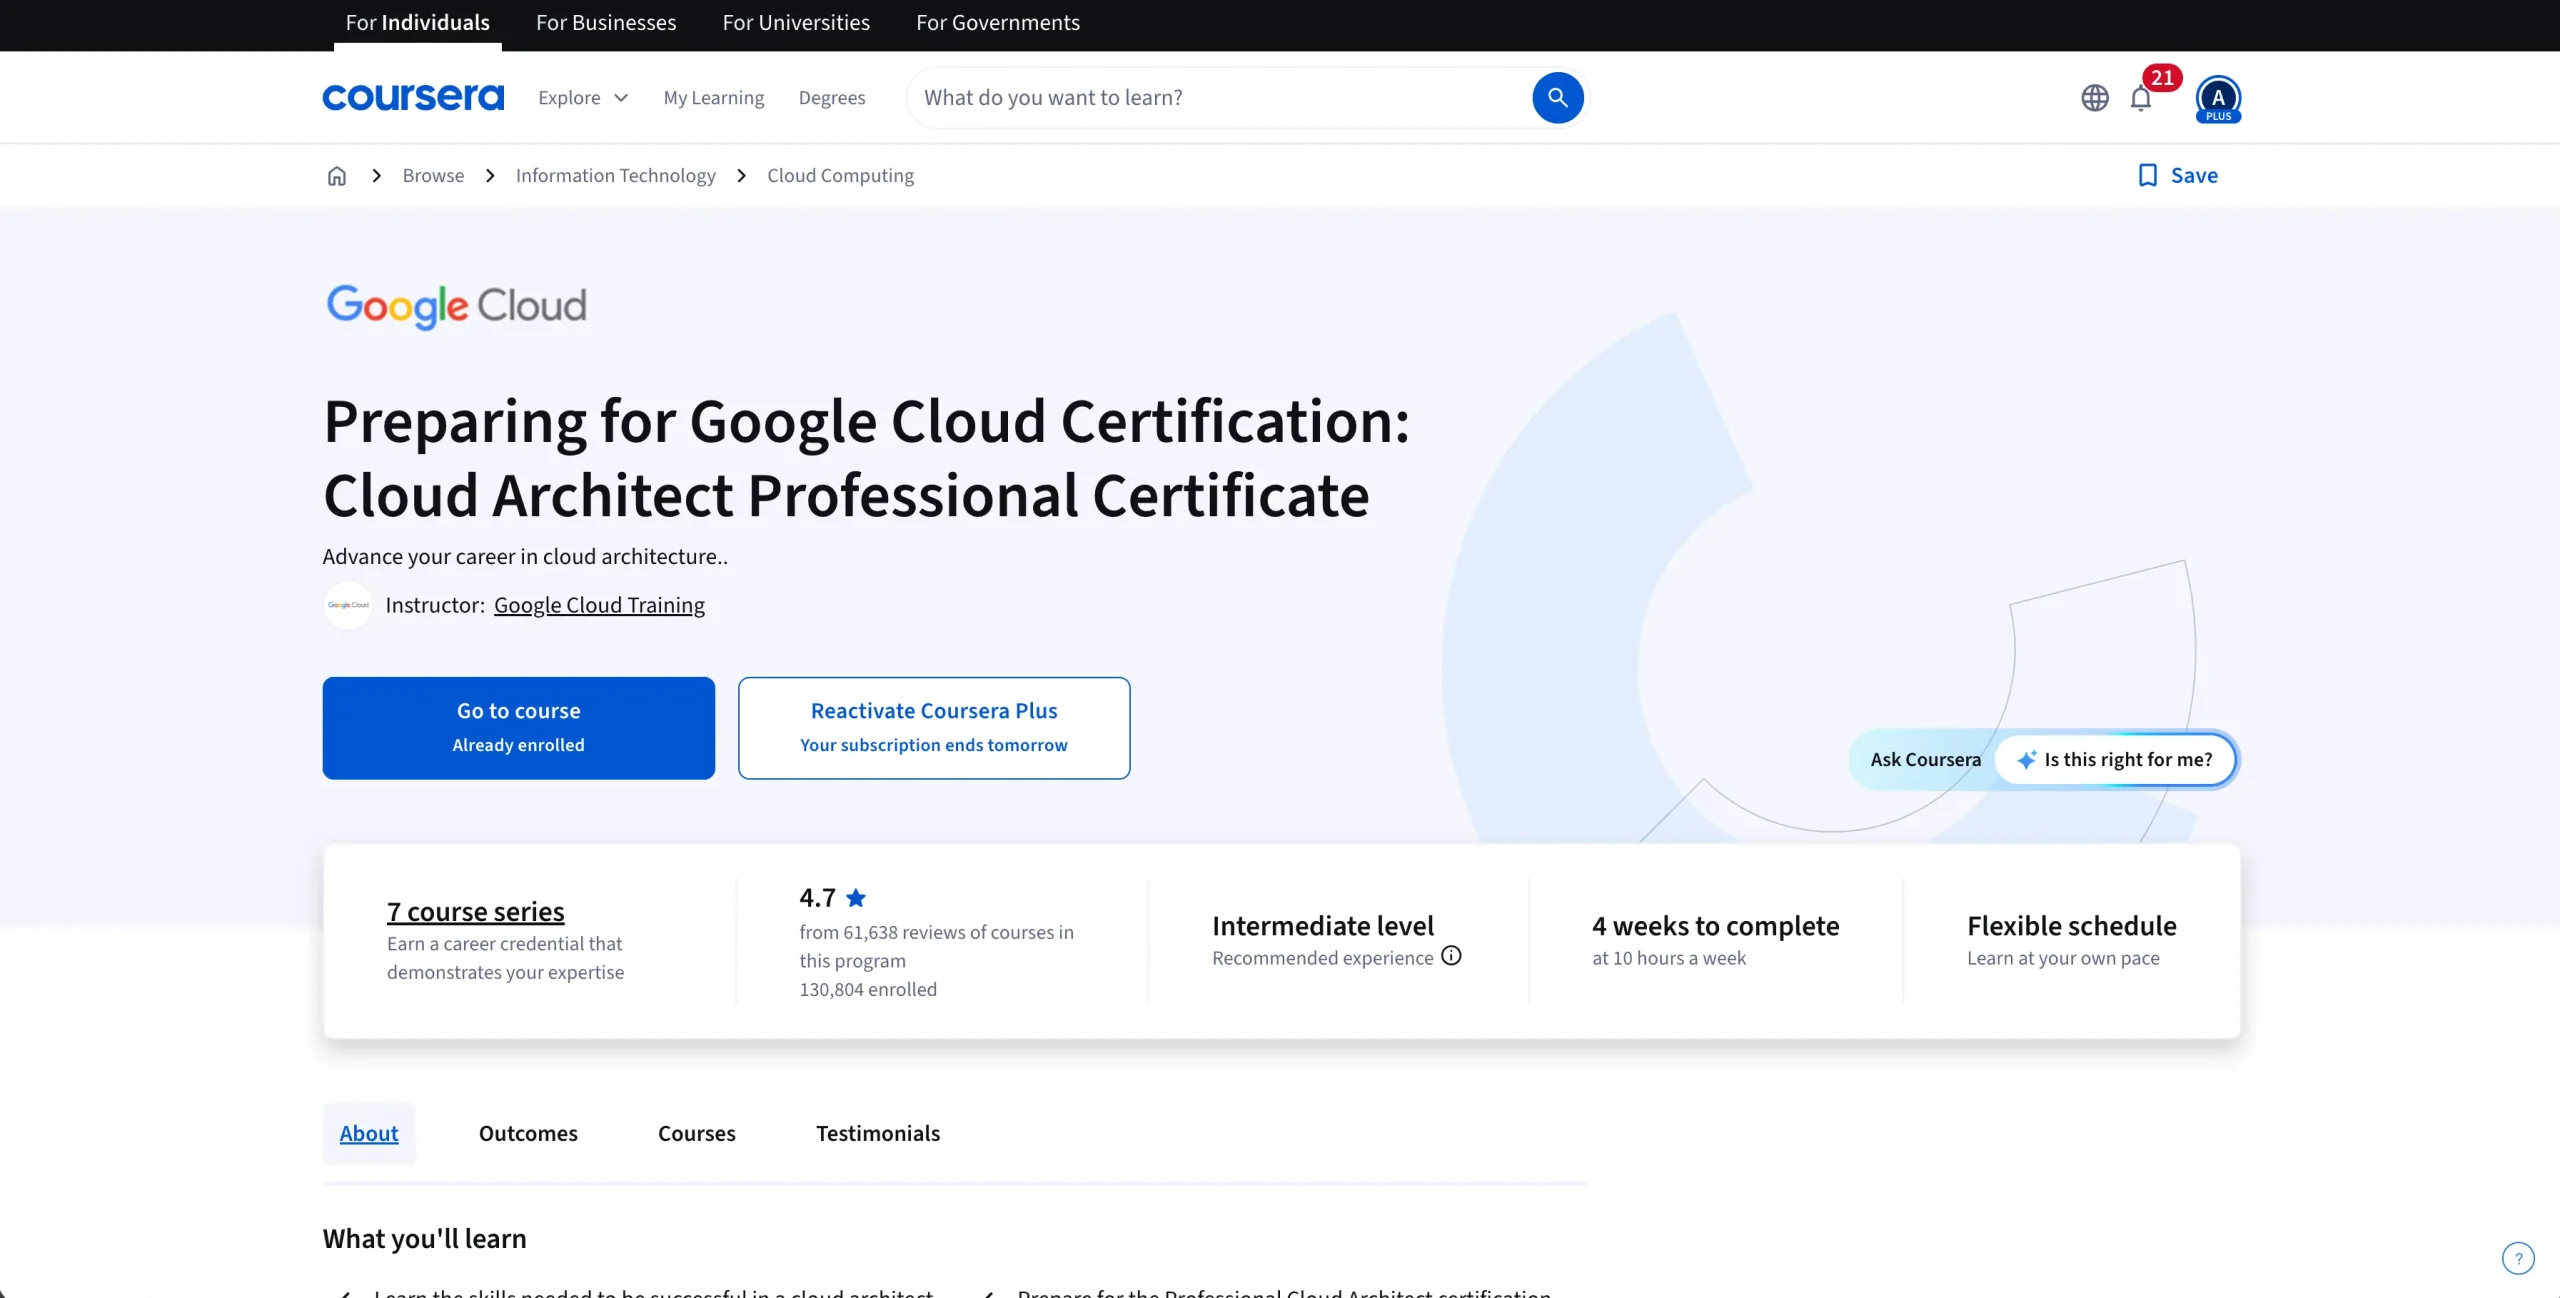Screen dimensions: 2560x1298
Task: Switch to For Universities tab
Action: [796, 23]
